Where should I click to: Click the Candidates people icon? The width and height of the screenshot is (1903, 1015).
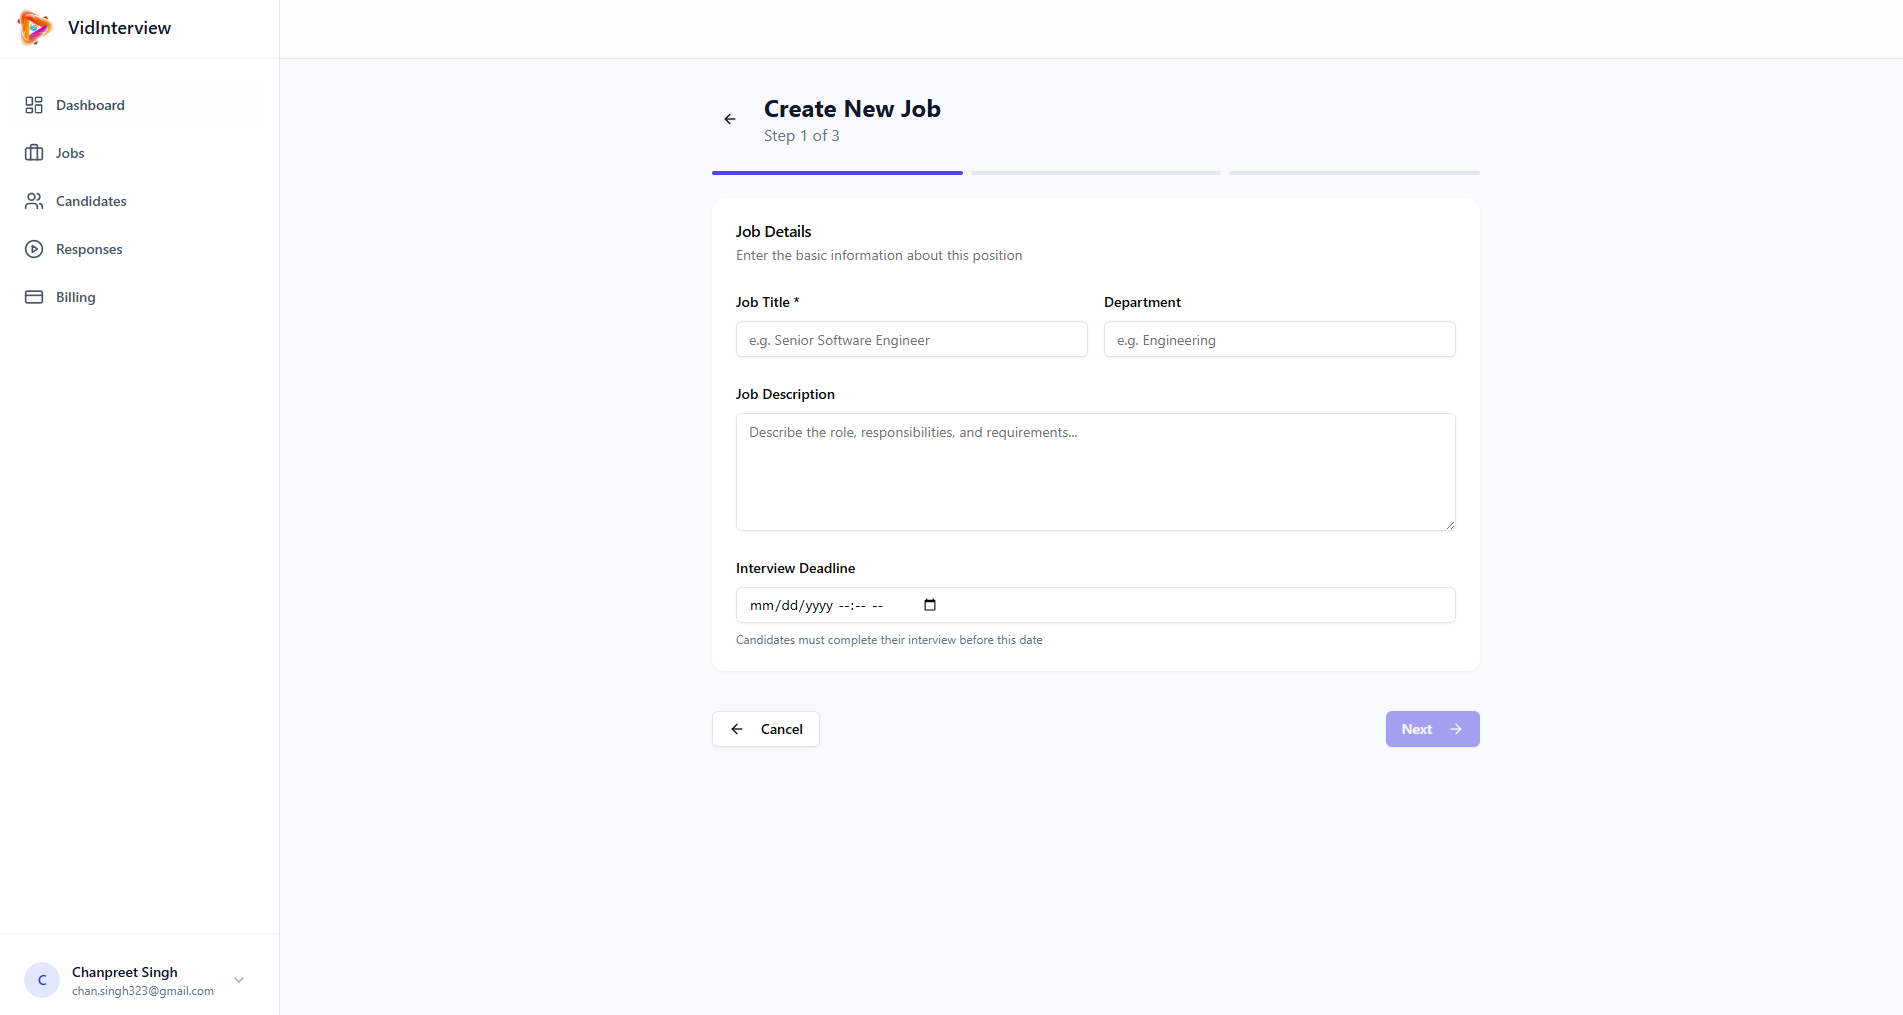pyautogui.click(x=34, y=201)
